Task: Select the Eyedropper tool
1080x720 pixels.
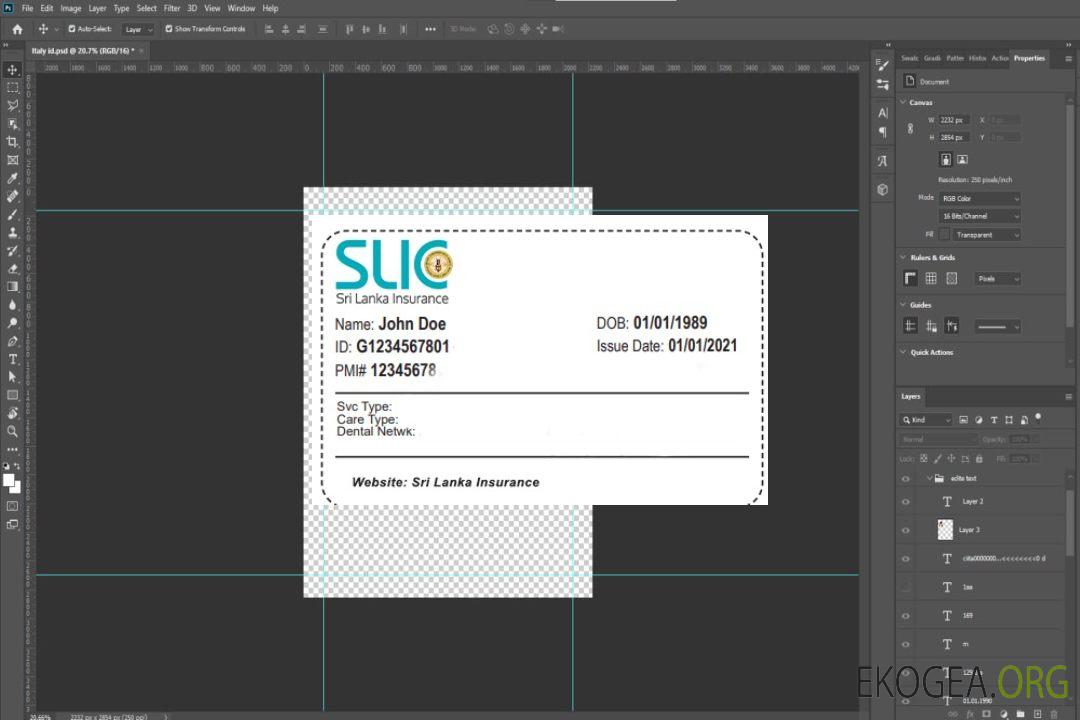Action: click(x=13, y=178)
